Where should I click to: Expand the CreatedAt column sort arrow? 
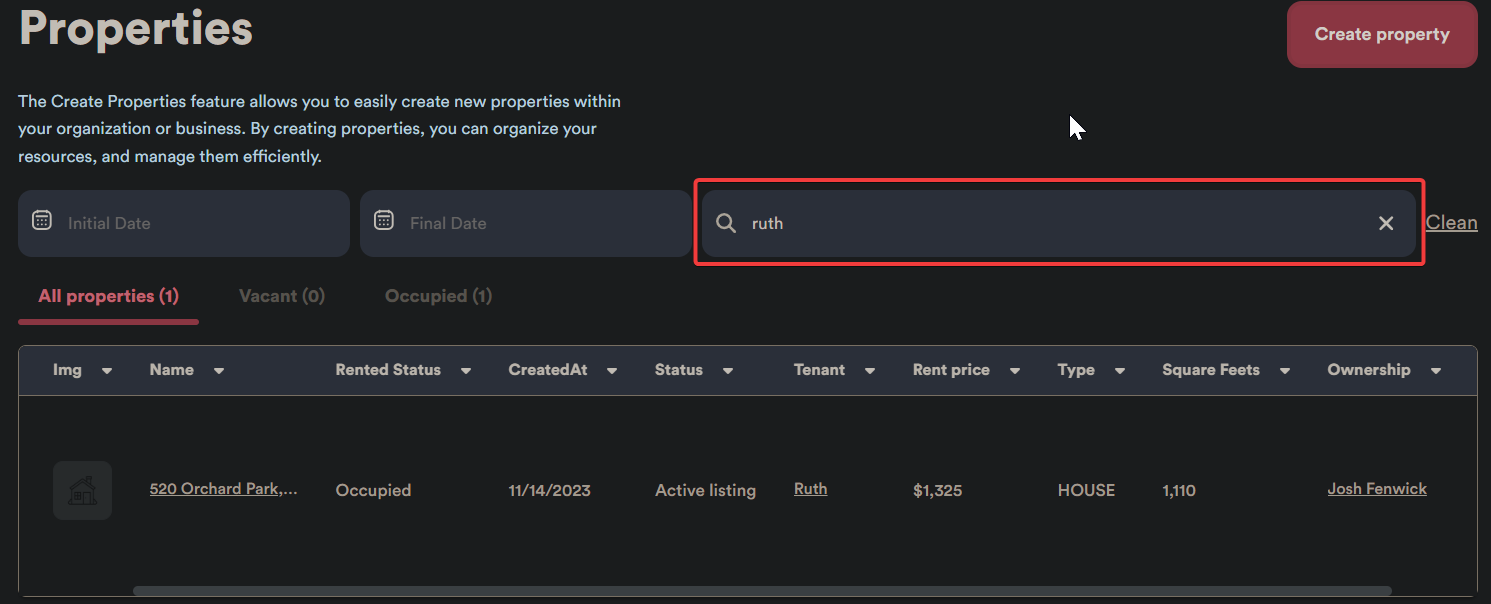[612, 371]
